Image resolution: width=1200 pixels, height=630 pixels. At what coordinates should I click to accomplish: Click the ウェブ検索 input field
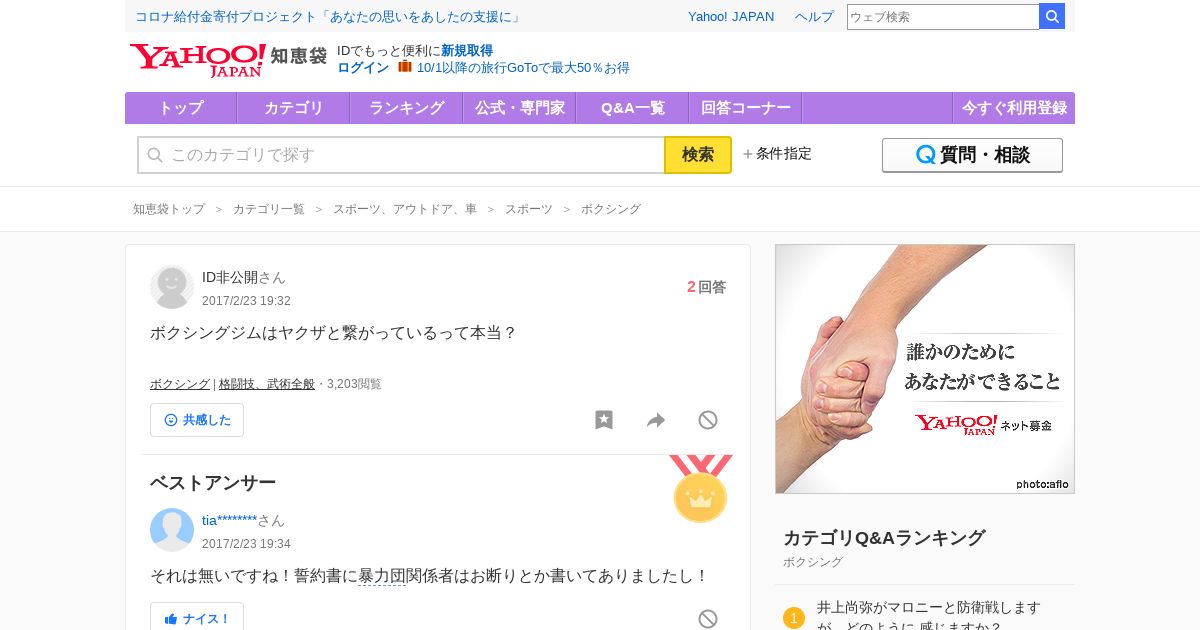(943, 17)
